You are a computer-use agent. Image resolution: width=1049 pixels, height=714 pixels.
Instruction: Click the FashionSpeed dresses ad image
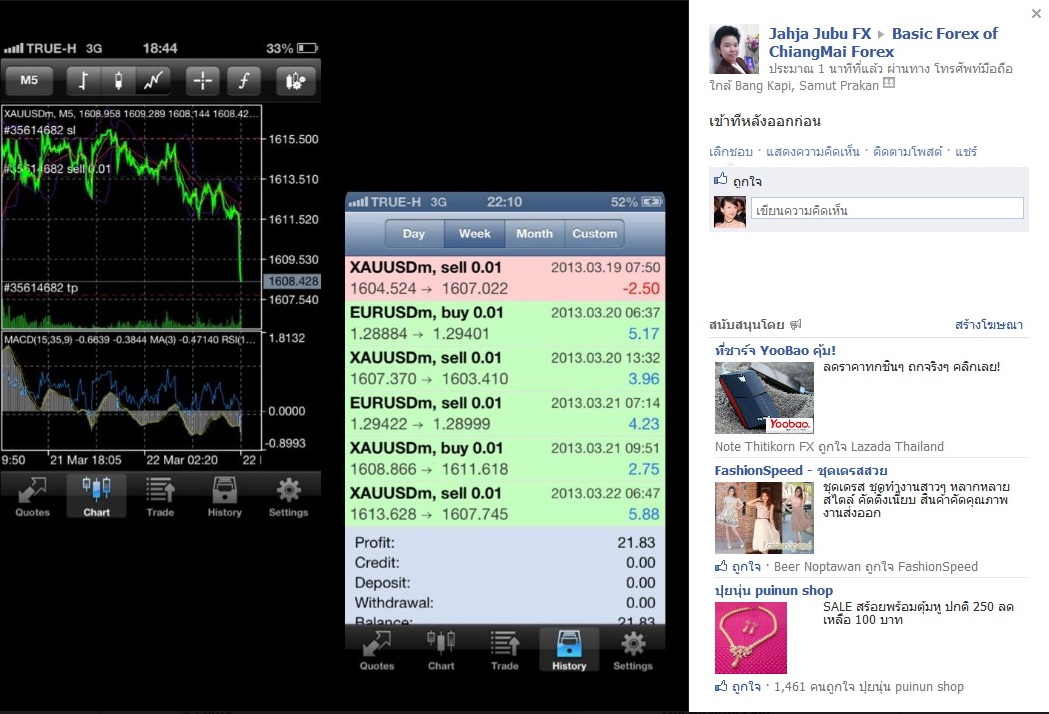tap(764, 518)
